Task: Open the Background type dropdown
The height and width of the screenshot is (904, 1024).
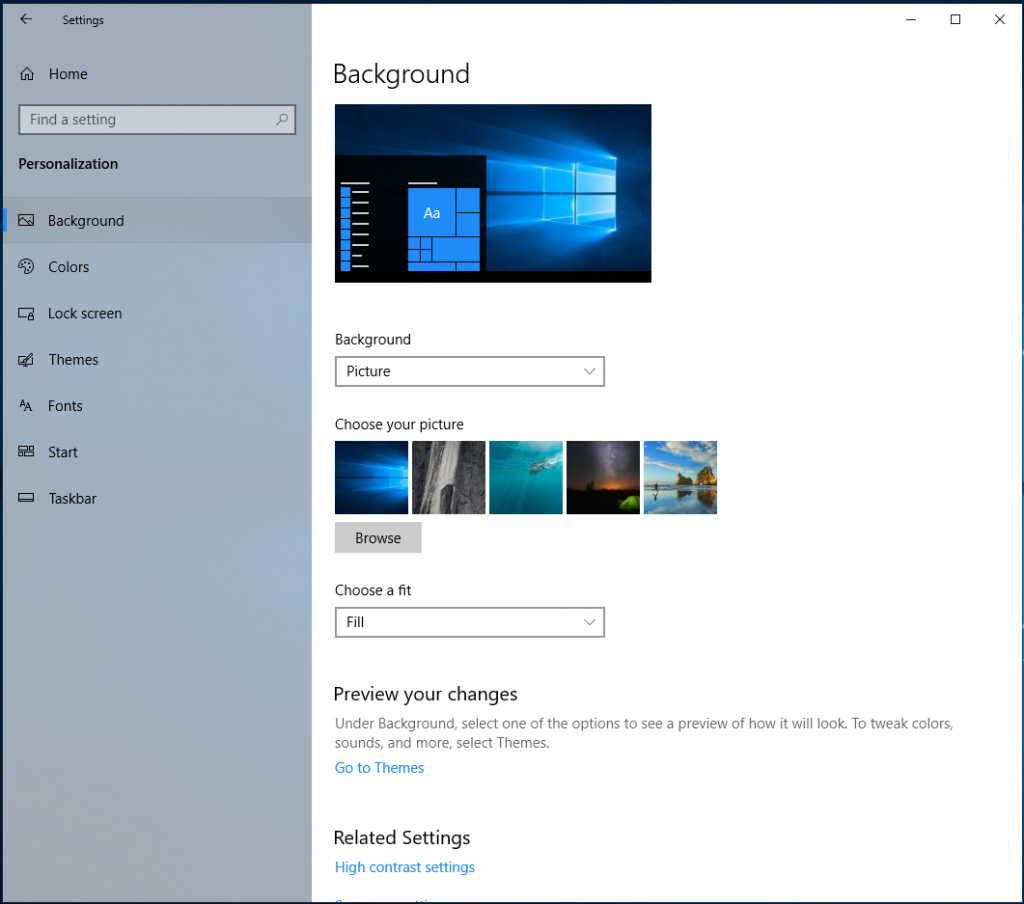Action: pos(469,371)
